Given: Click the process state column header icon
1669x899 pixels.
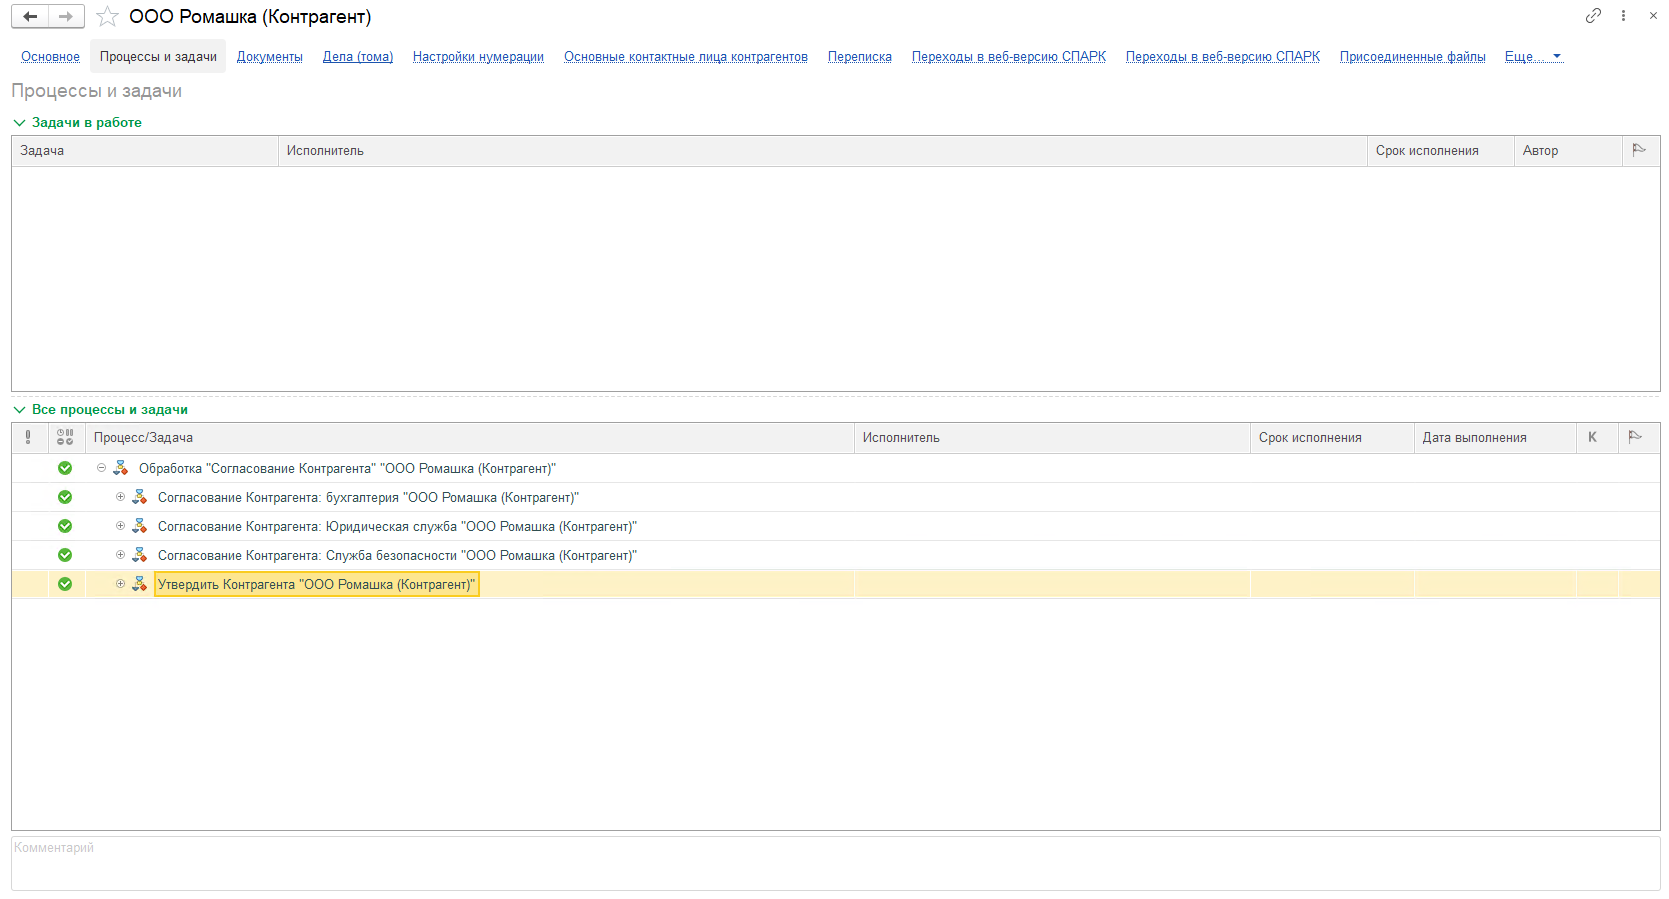Looking at the screenshot, I should click(x=65, y=437).
